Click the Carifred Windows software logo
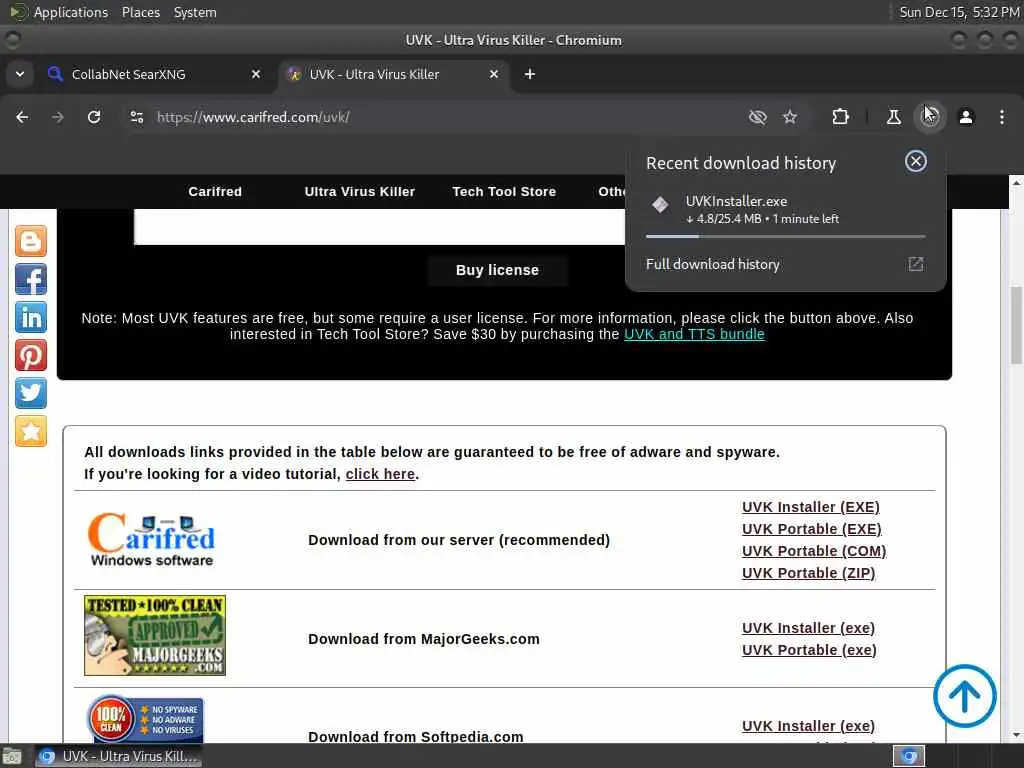The image size is (1024, 768). point(152,540)
